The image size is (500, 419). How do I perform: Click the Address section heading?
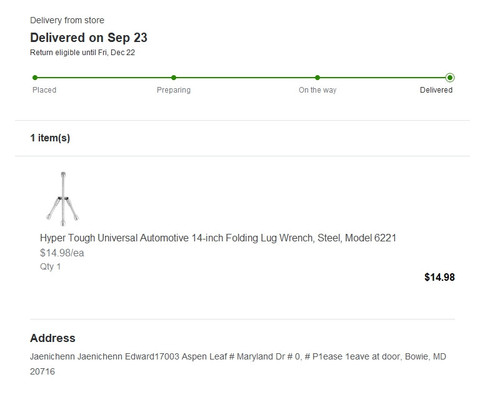(x=53, y=338)
